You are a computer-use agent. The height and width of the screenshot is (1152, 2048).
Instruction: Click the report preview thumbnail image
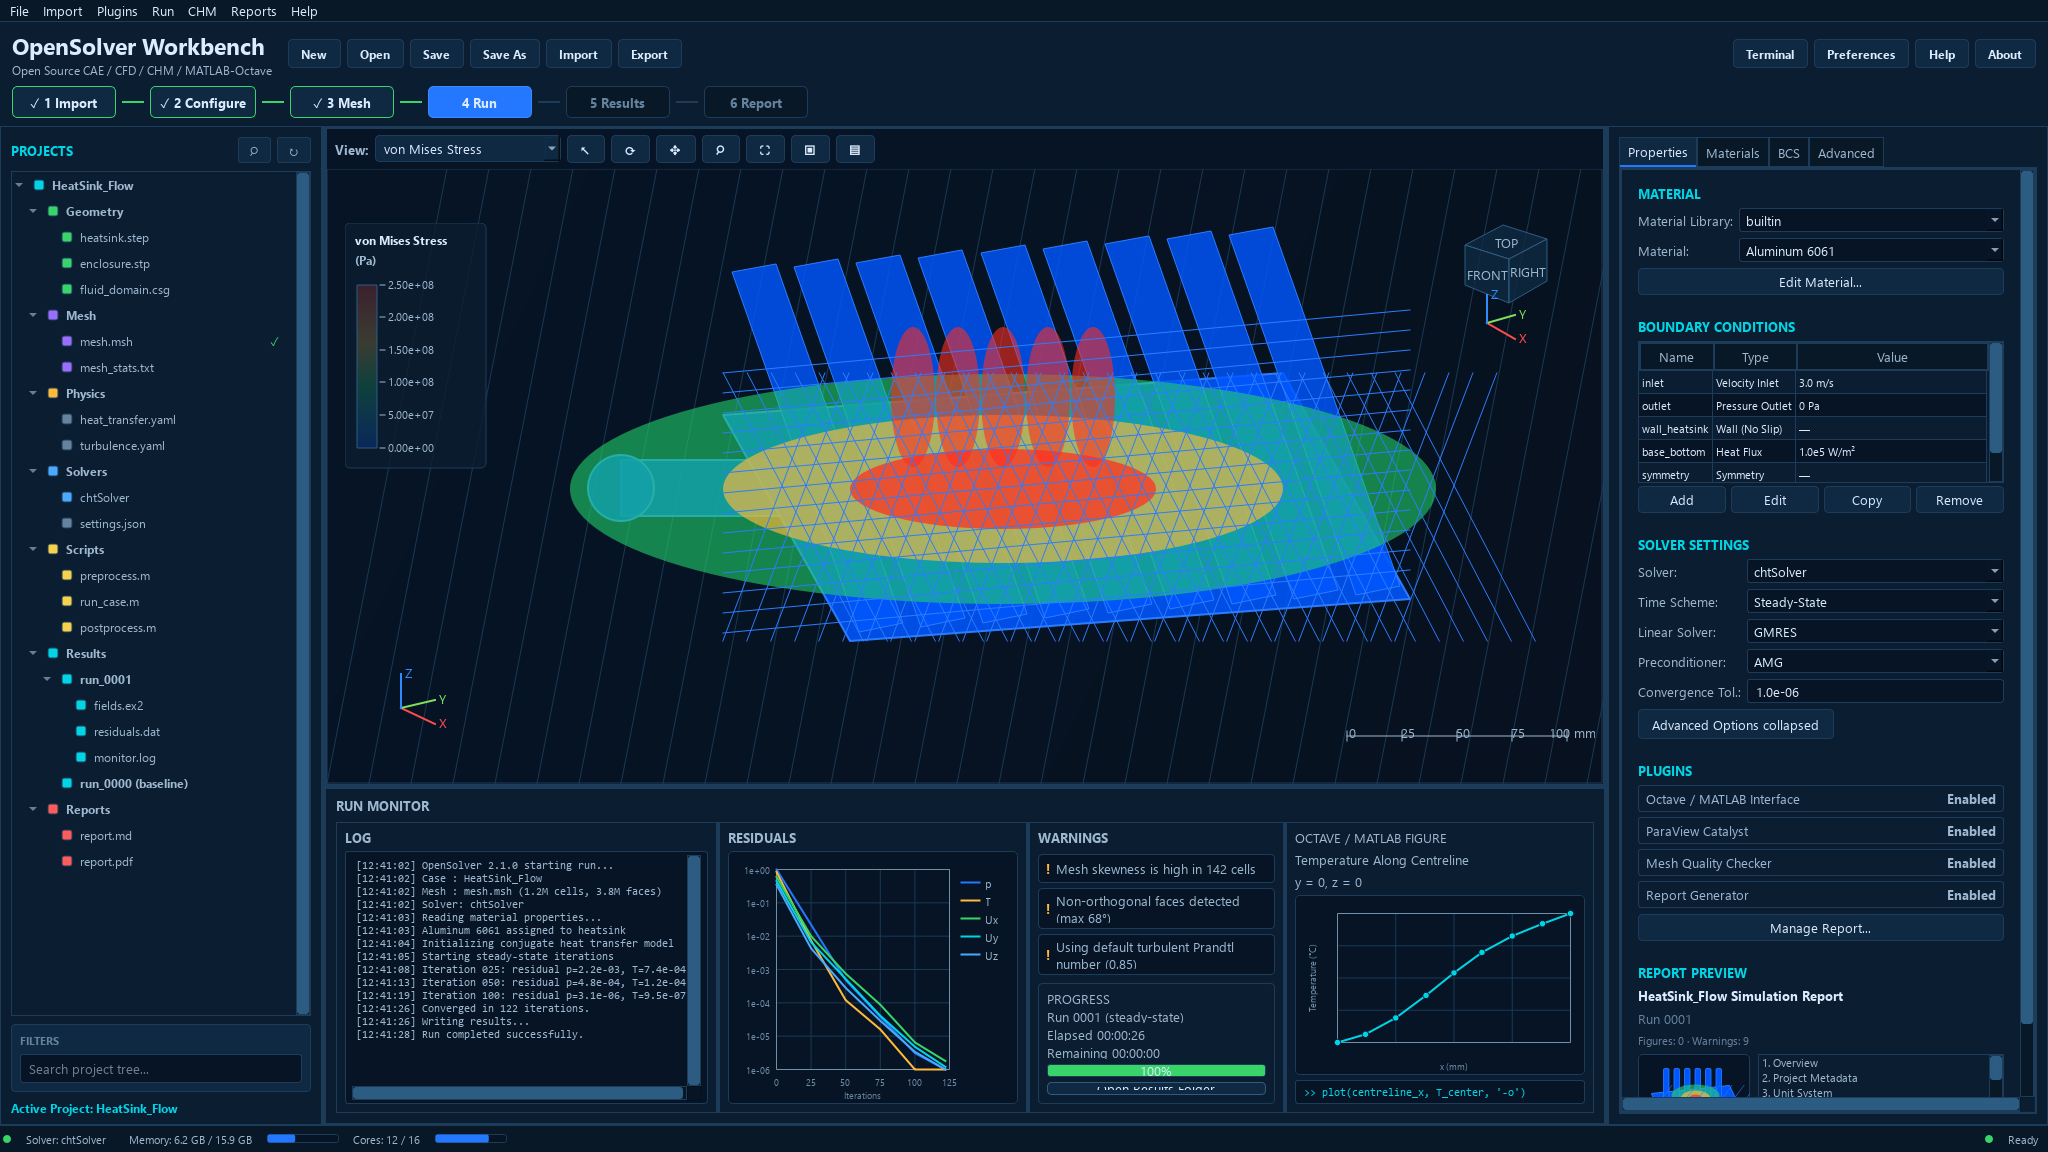tap(1693, 1078)
